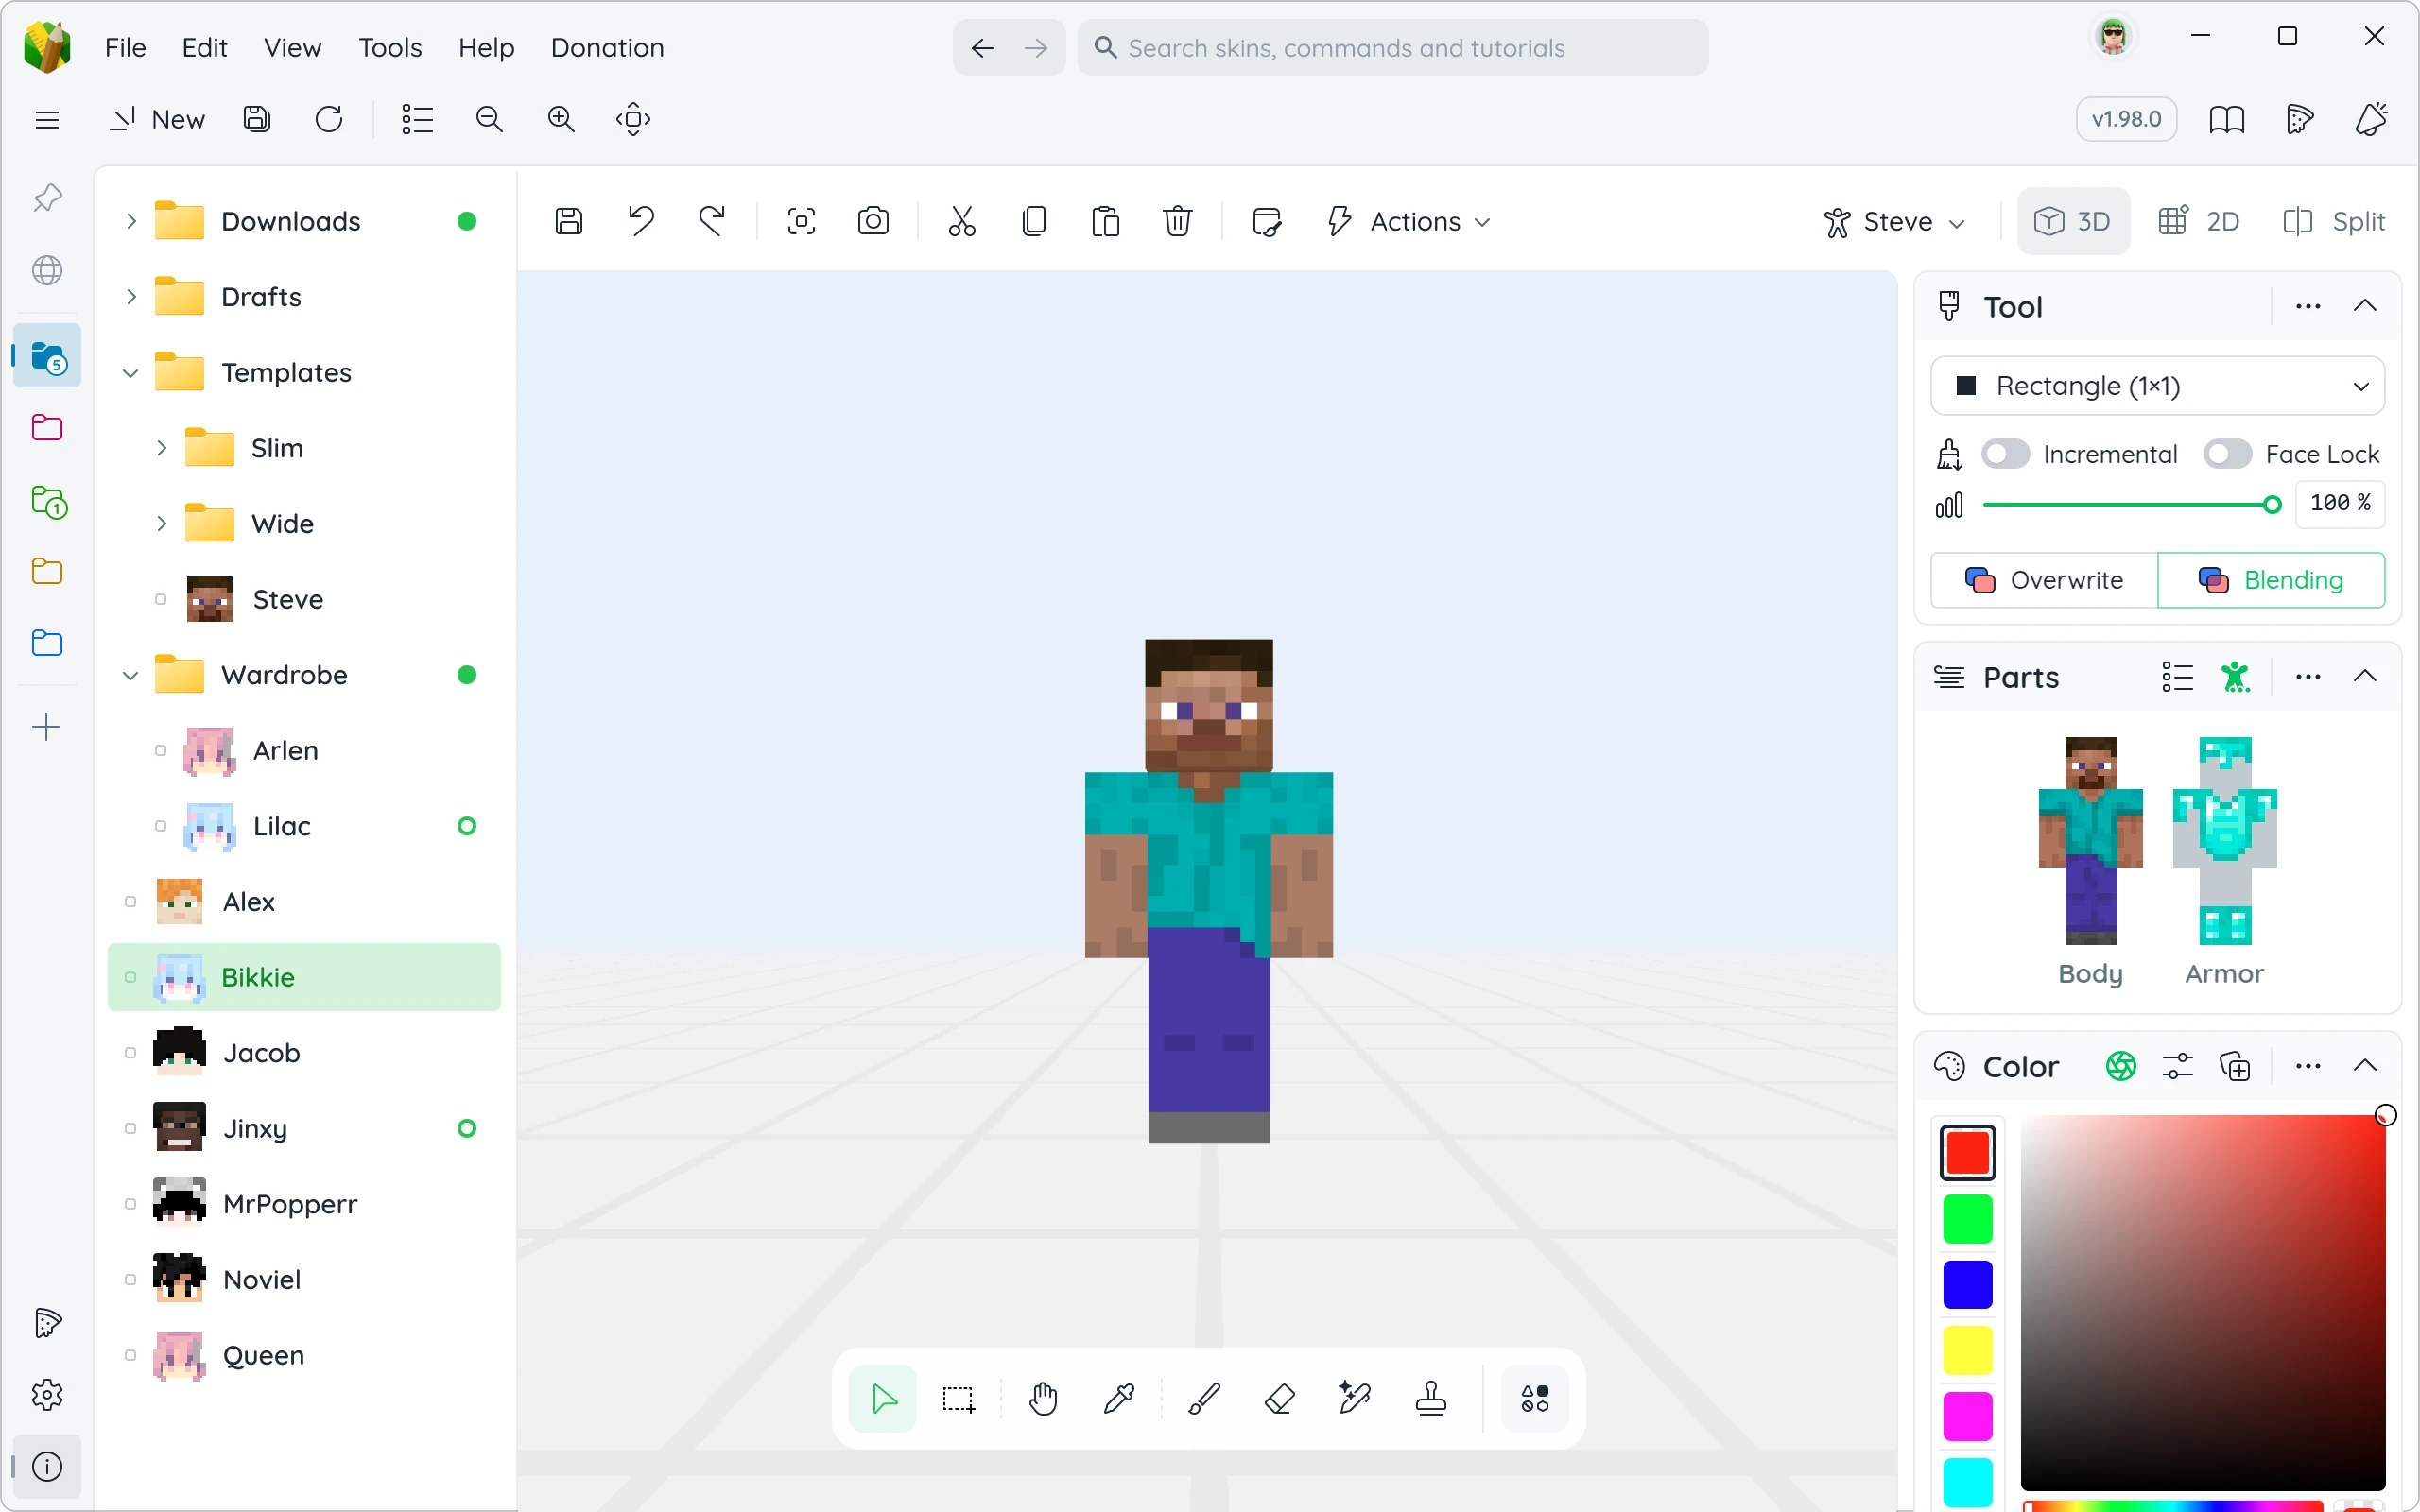2420x1512 pixels.
Task: Expand the Drafts folder
Action: (x=130, y=297)
